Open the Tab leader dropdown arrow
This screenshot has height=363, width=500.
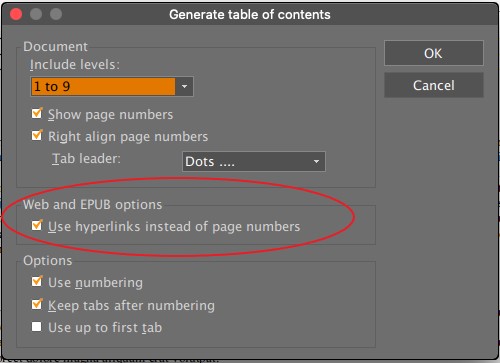[316, 162]
